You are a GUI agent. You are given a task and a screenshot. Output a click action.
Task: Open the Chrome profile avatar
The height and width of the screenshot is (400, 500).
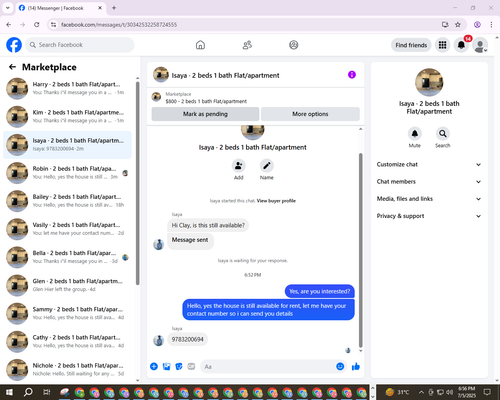[477, 25]
